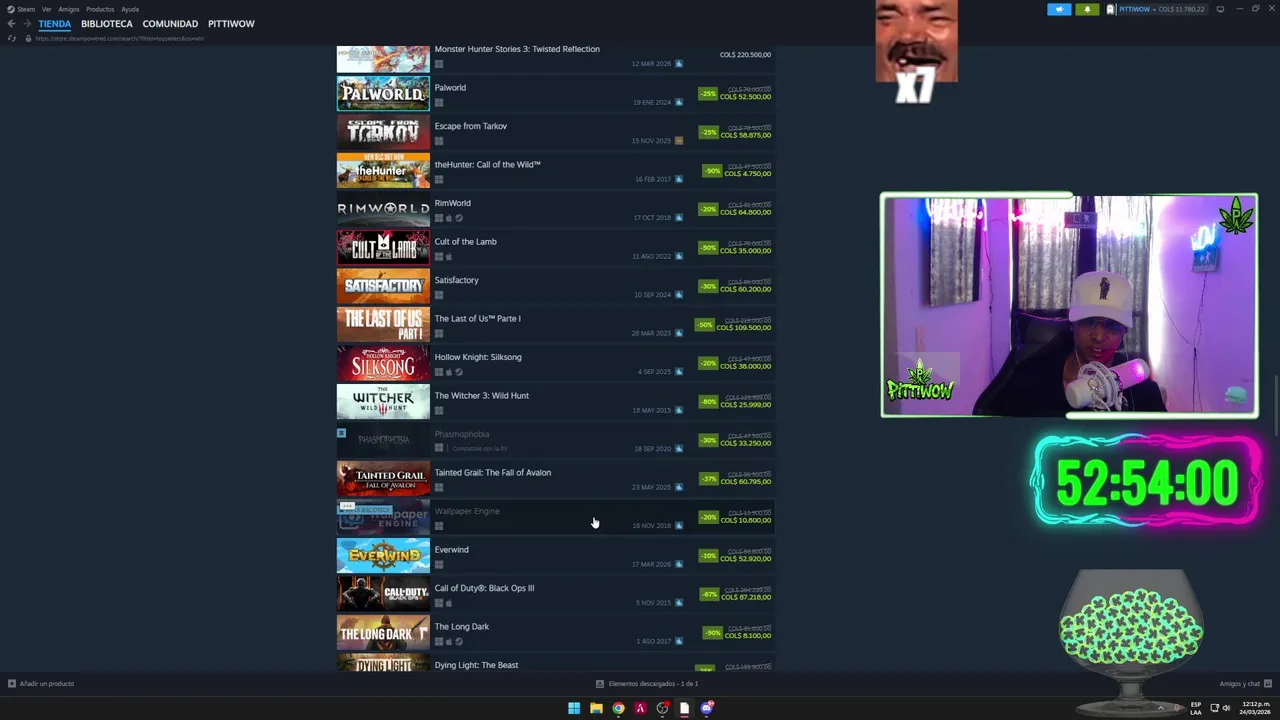Show hidden system tray icons chevron

click(x=1161, y=708)
